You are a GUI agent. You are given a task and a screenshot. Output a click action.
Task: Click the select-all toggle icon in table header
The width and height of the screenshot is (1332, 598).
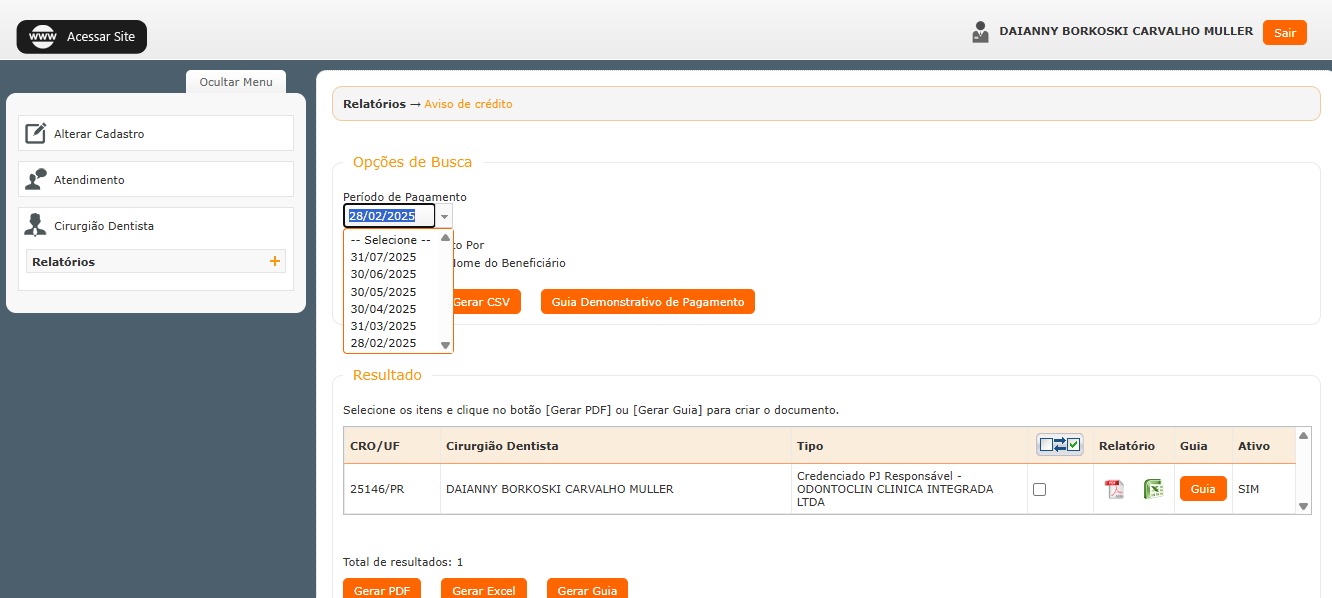(x=1059, y=445)
